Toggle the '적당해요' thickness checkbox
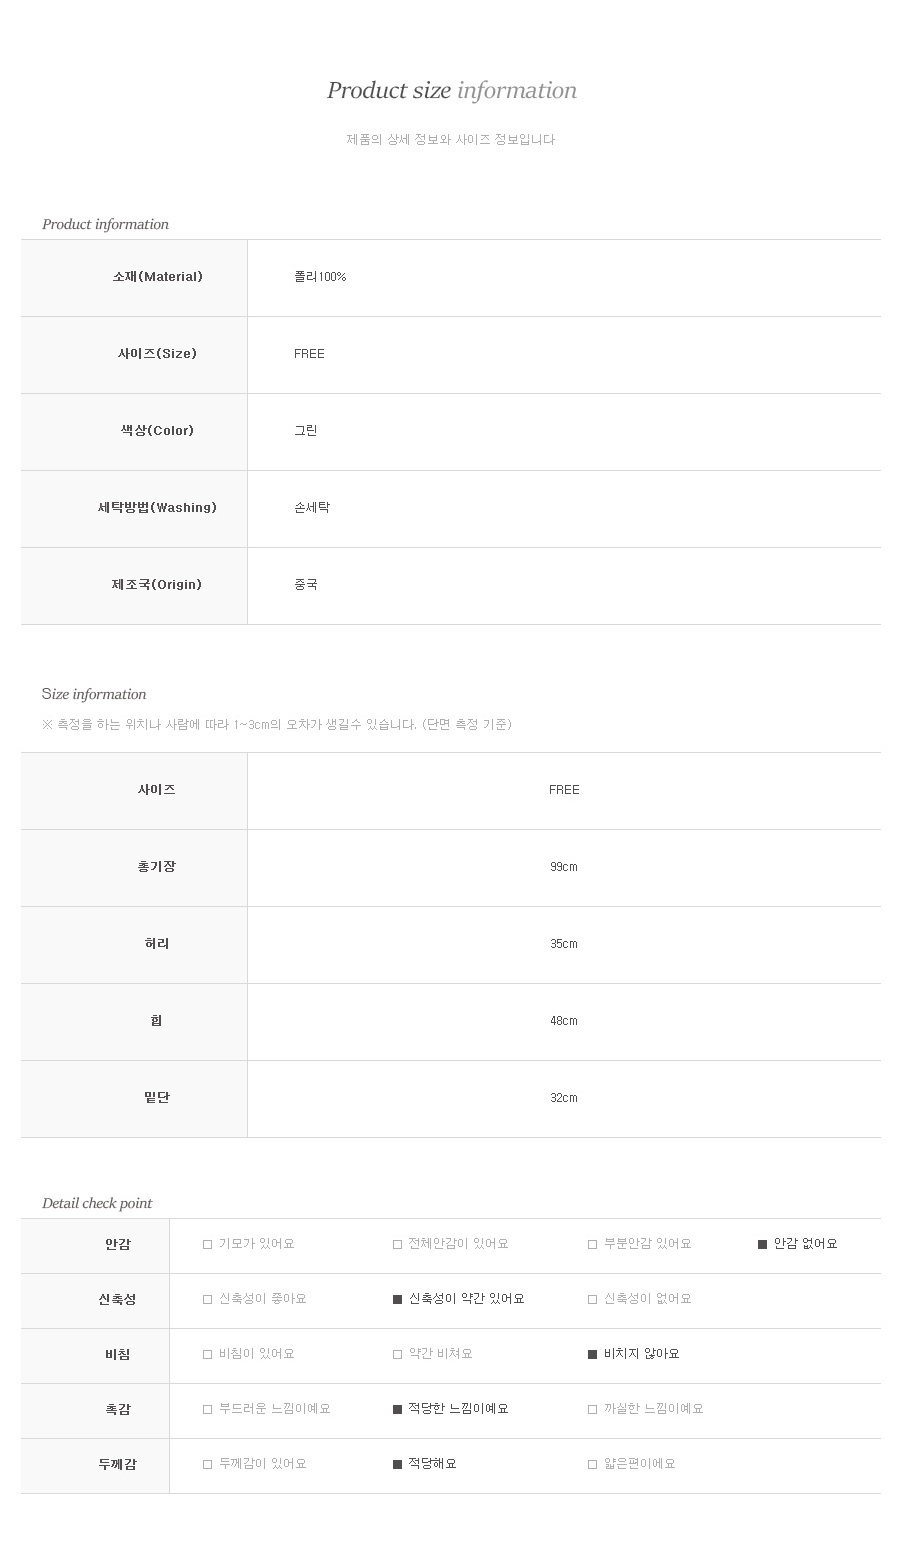Viewport: 900px width, 1550px height. [x=397, y=1465]
